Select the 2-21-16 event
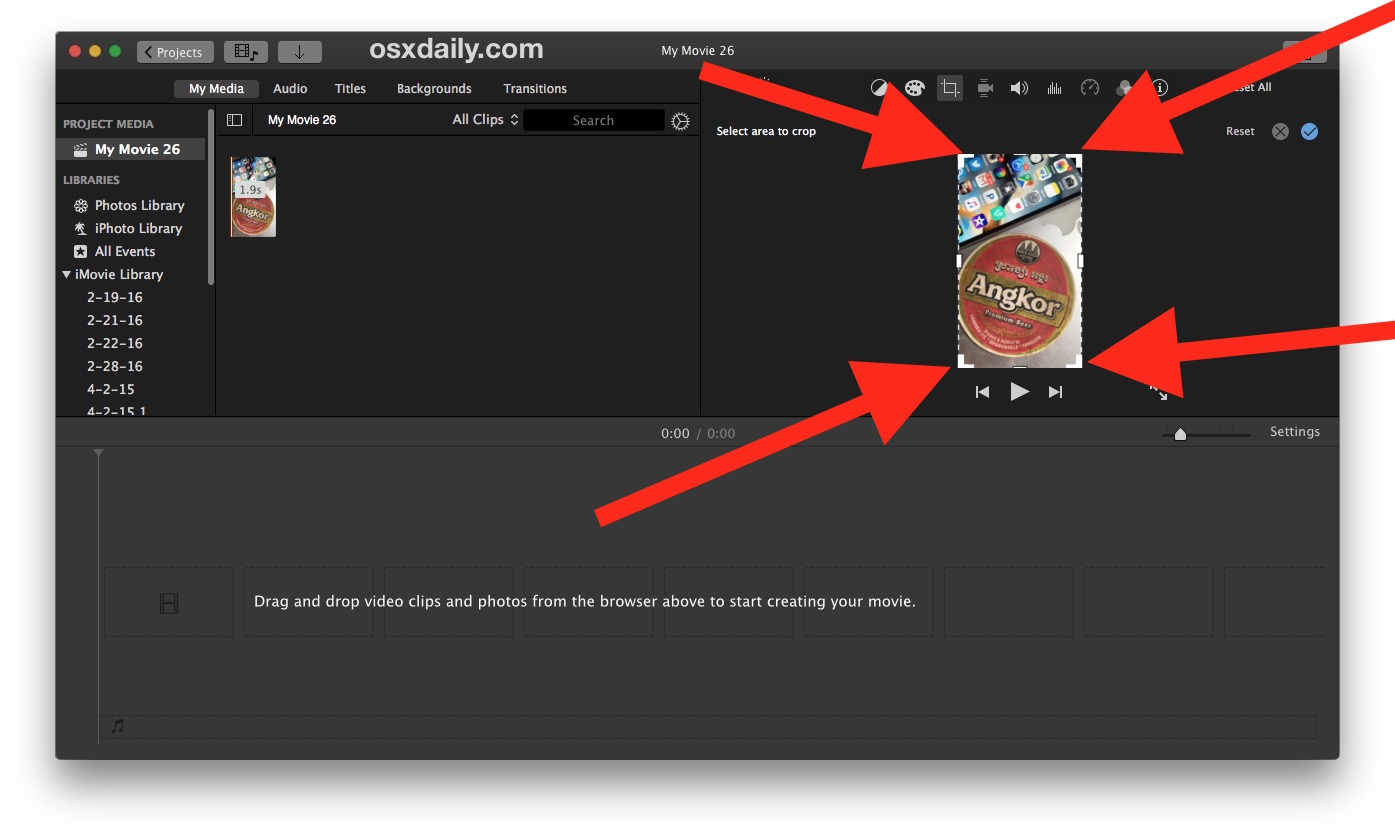Image resolution: width=1395 pixels, height=839 pixels. click(115, 320)
